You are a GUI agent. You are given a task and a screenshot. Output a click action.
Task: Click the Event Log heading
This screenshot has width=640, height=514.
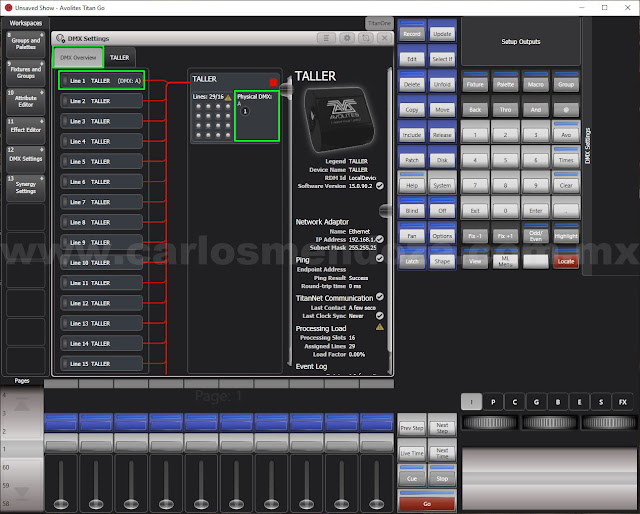311,366
